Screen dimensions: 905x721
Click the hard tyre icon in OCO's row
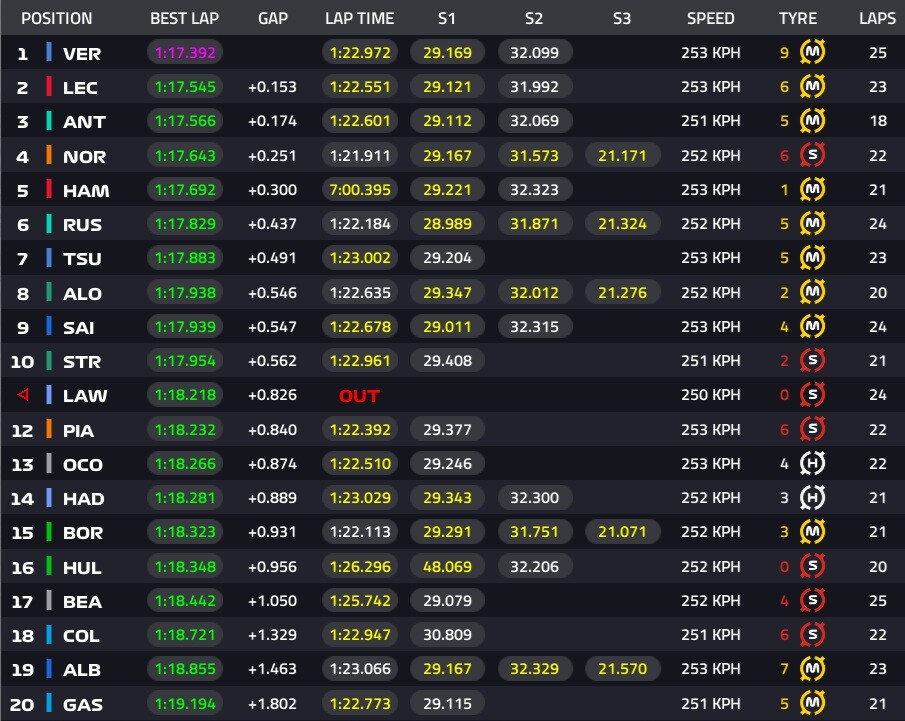coord(812,463)
